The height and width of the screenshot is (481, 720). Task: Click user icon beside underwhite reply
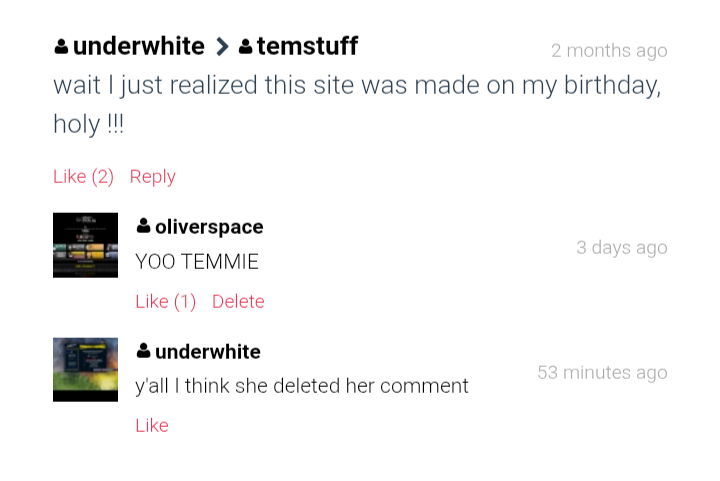coord(144,352)
